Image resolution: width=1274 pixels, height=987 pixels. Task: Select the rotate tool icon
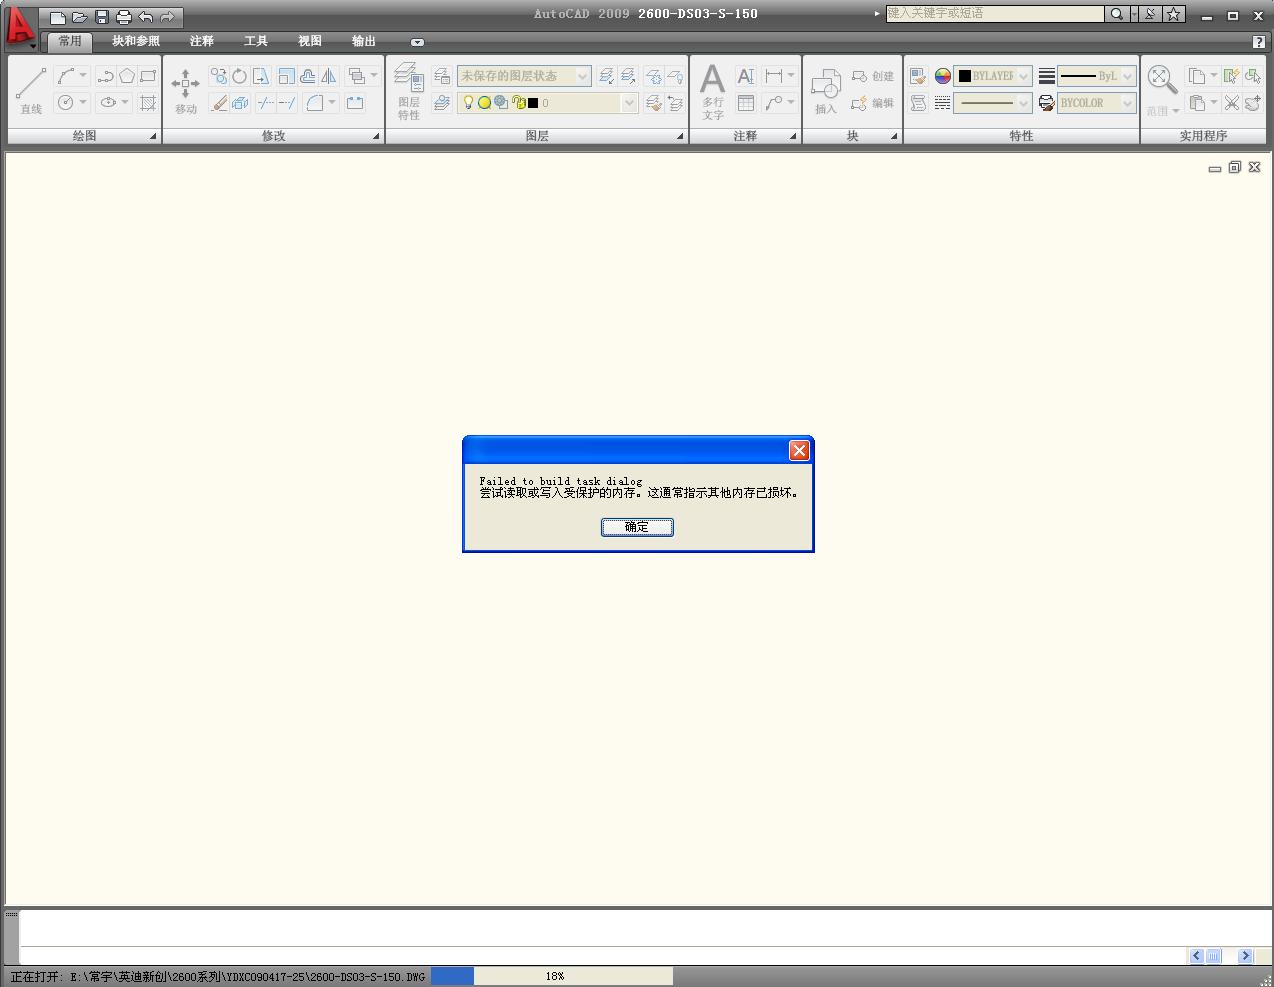240,76
